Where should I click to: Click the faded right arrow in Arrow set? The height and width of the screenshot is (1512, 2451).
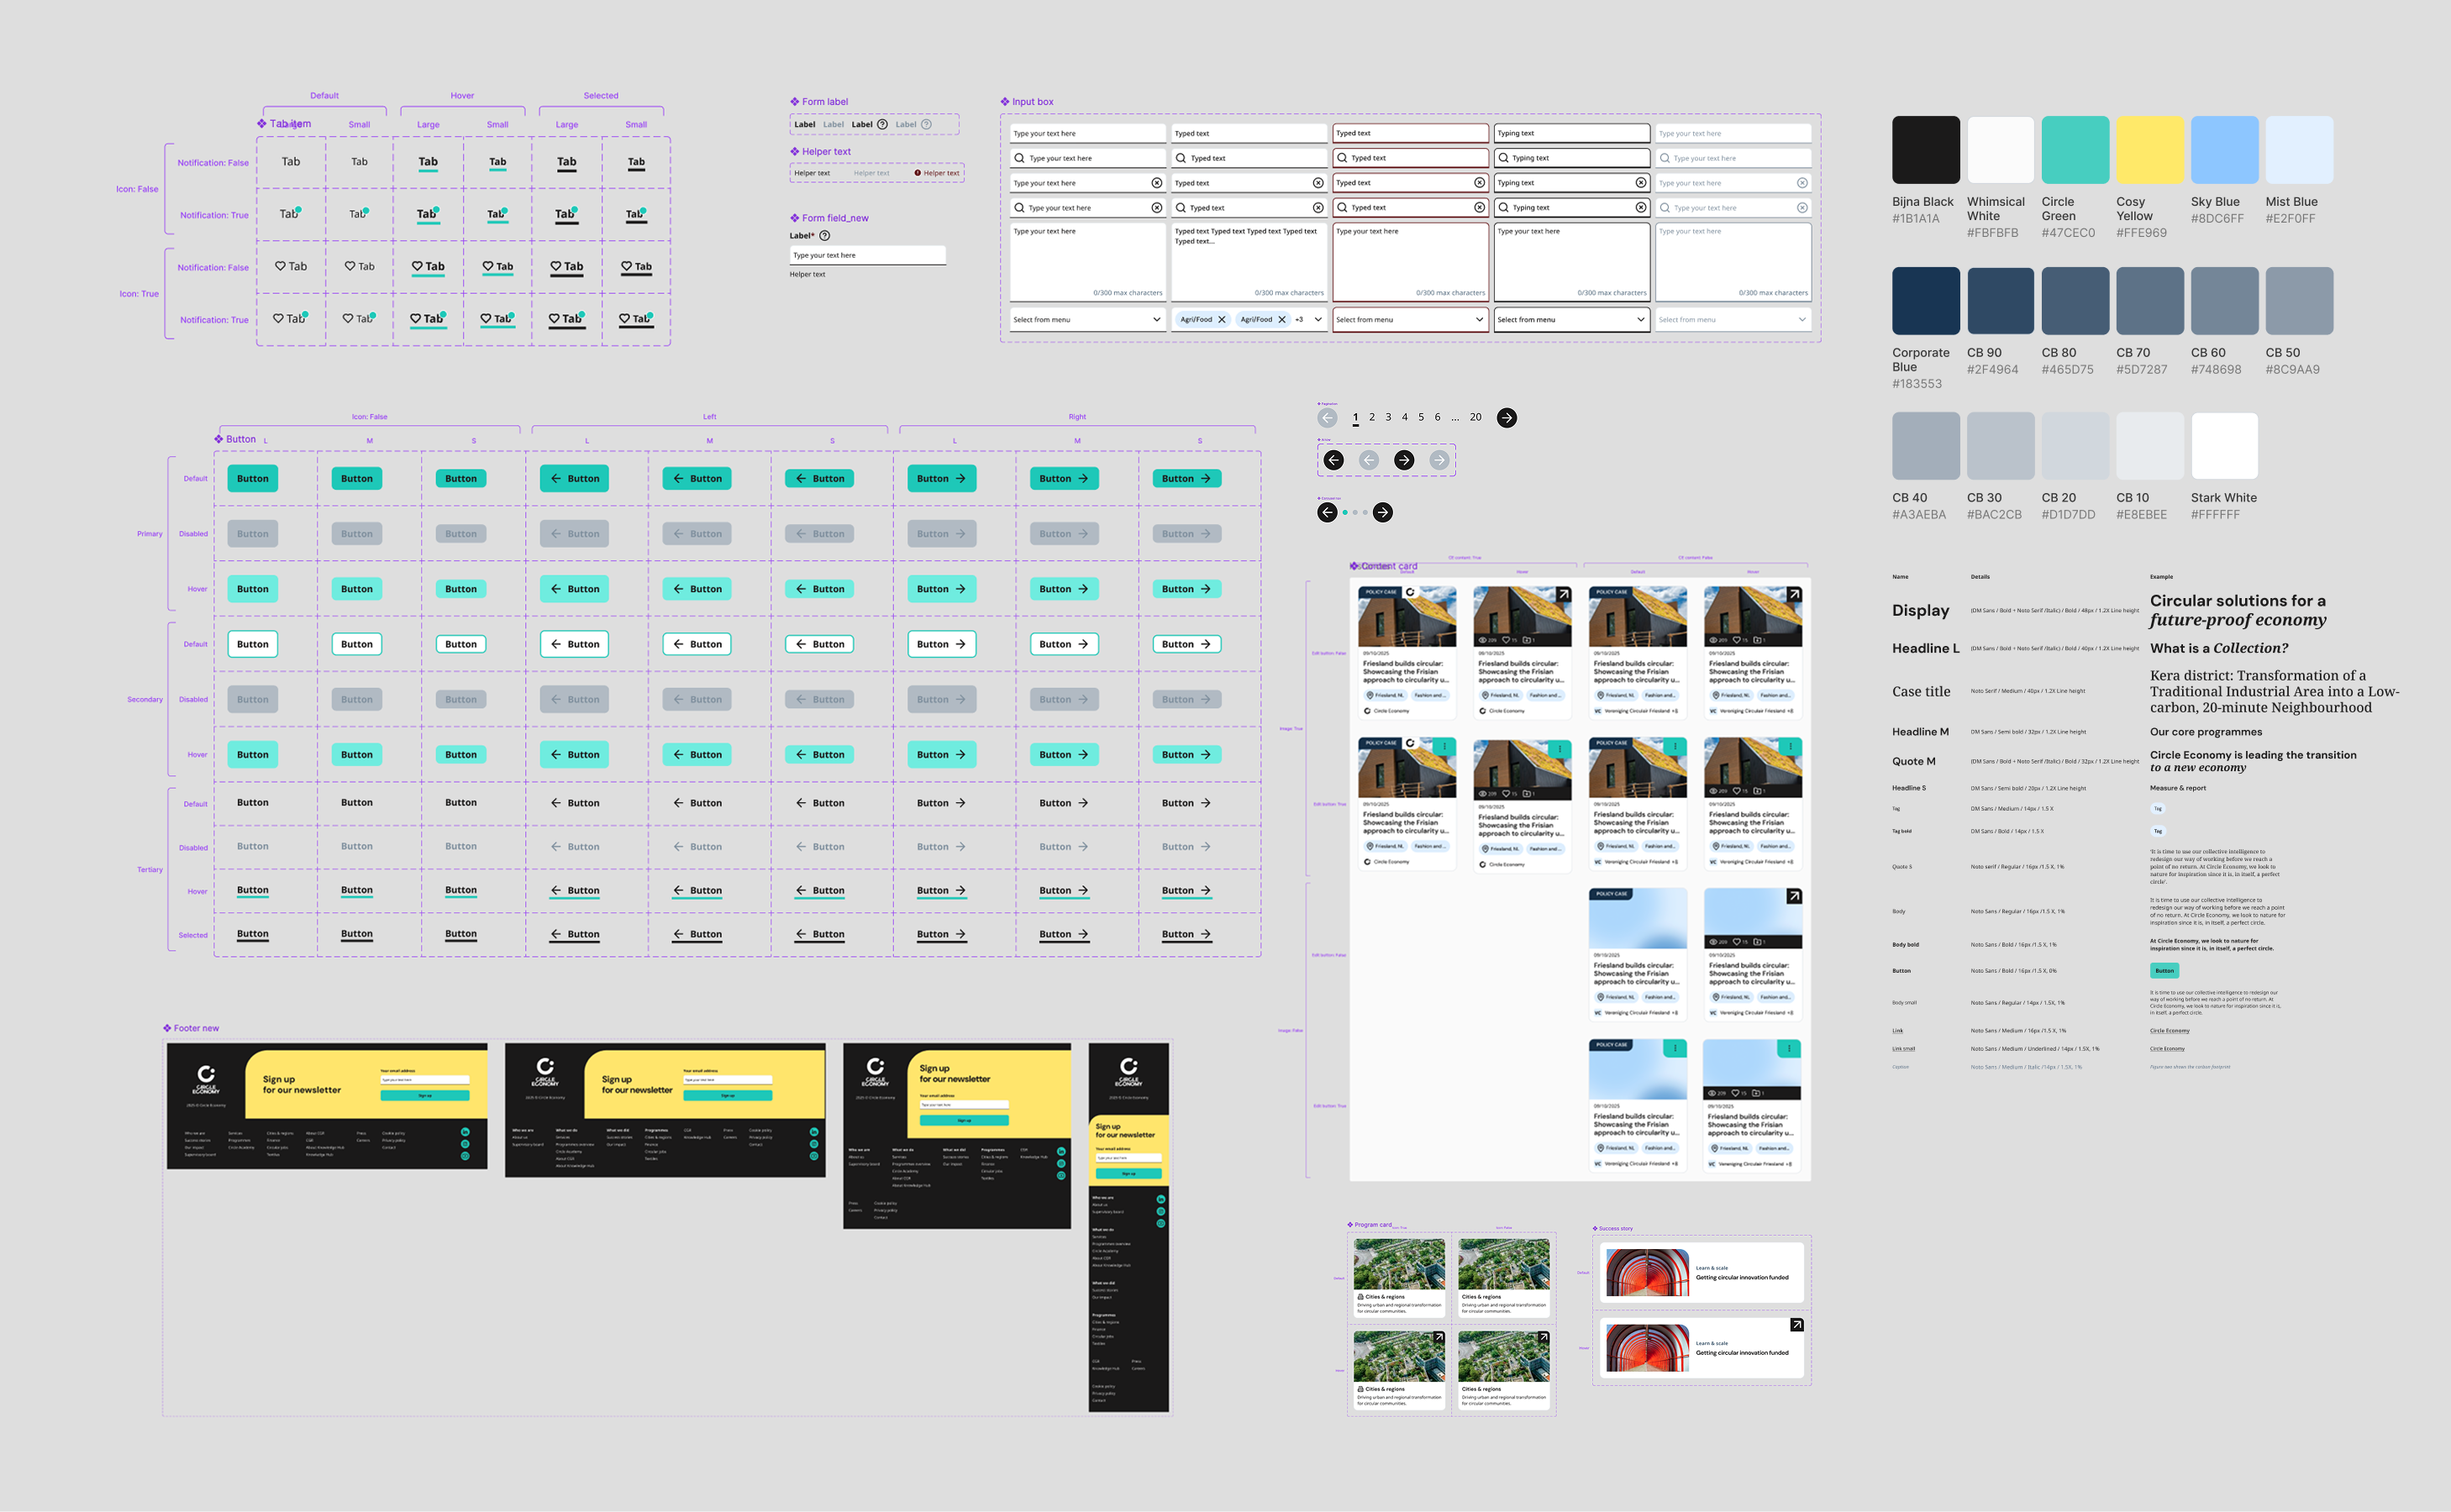(1439, 460)
